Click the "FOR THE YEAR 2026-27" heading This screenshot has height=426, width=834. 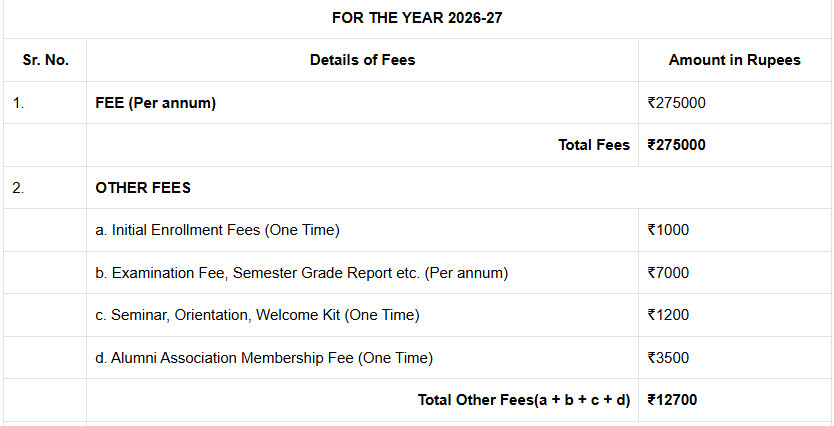417,18
